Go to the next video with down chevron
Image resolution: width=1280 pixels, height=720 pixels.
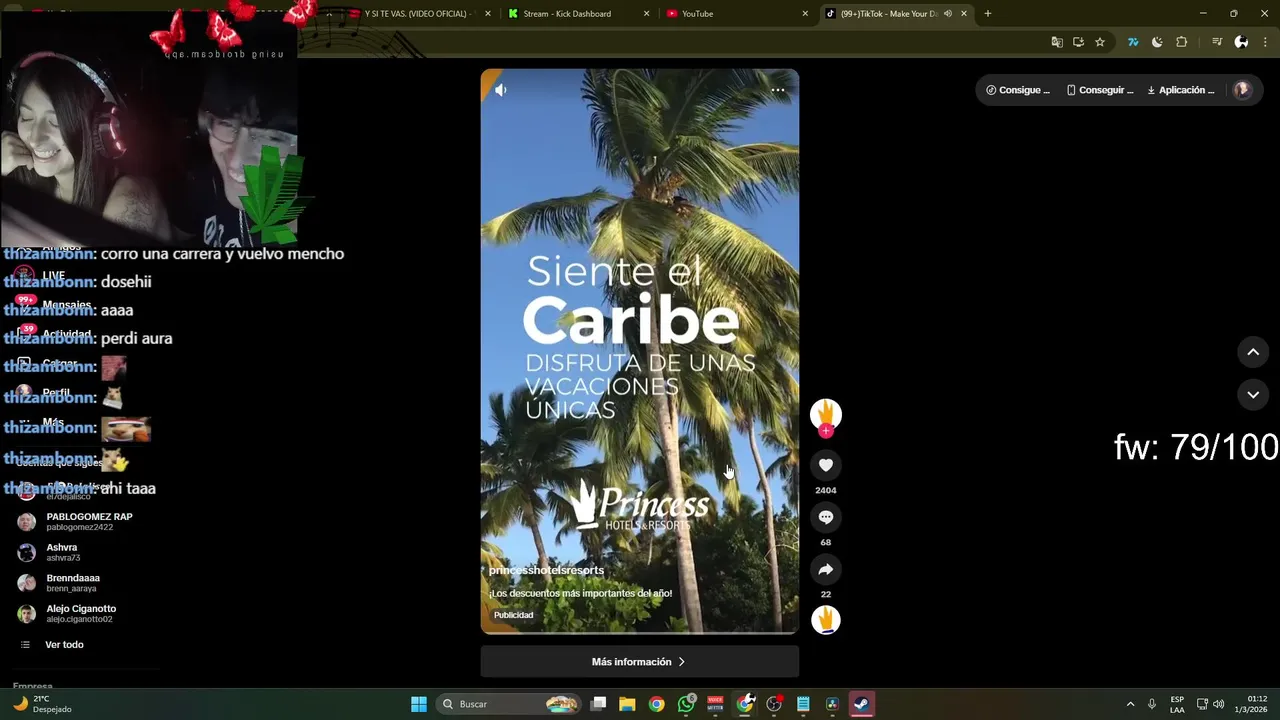(x=1253, y=395)
